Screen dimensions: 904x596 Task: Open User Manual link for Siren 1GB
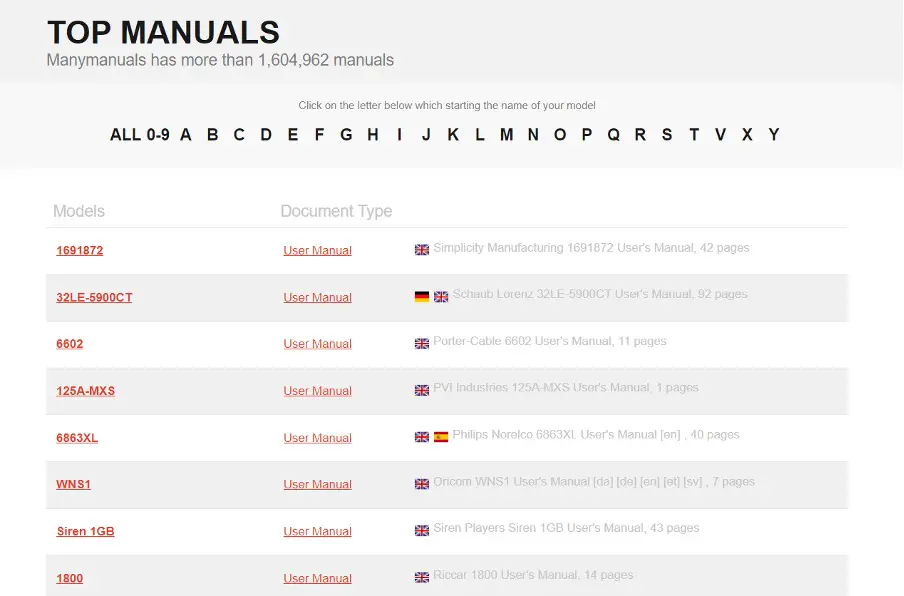point(318,531)
